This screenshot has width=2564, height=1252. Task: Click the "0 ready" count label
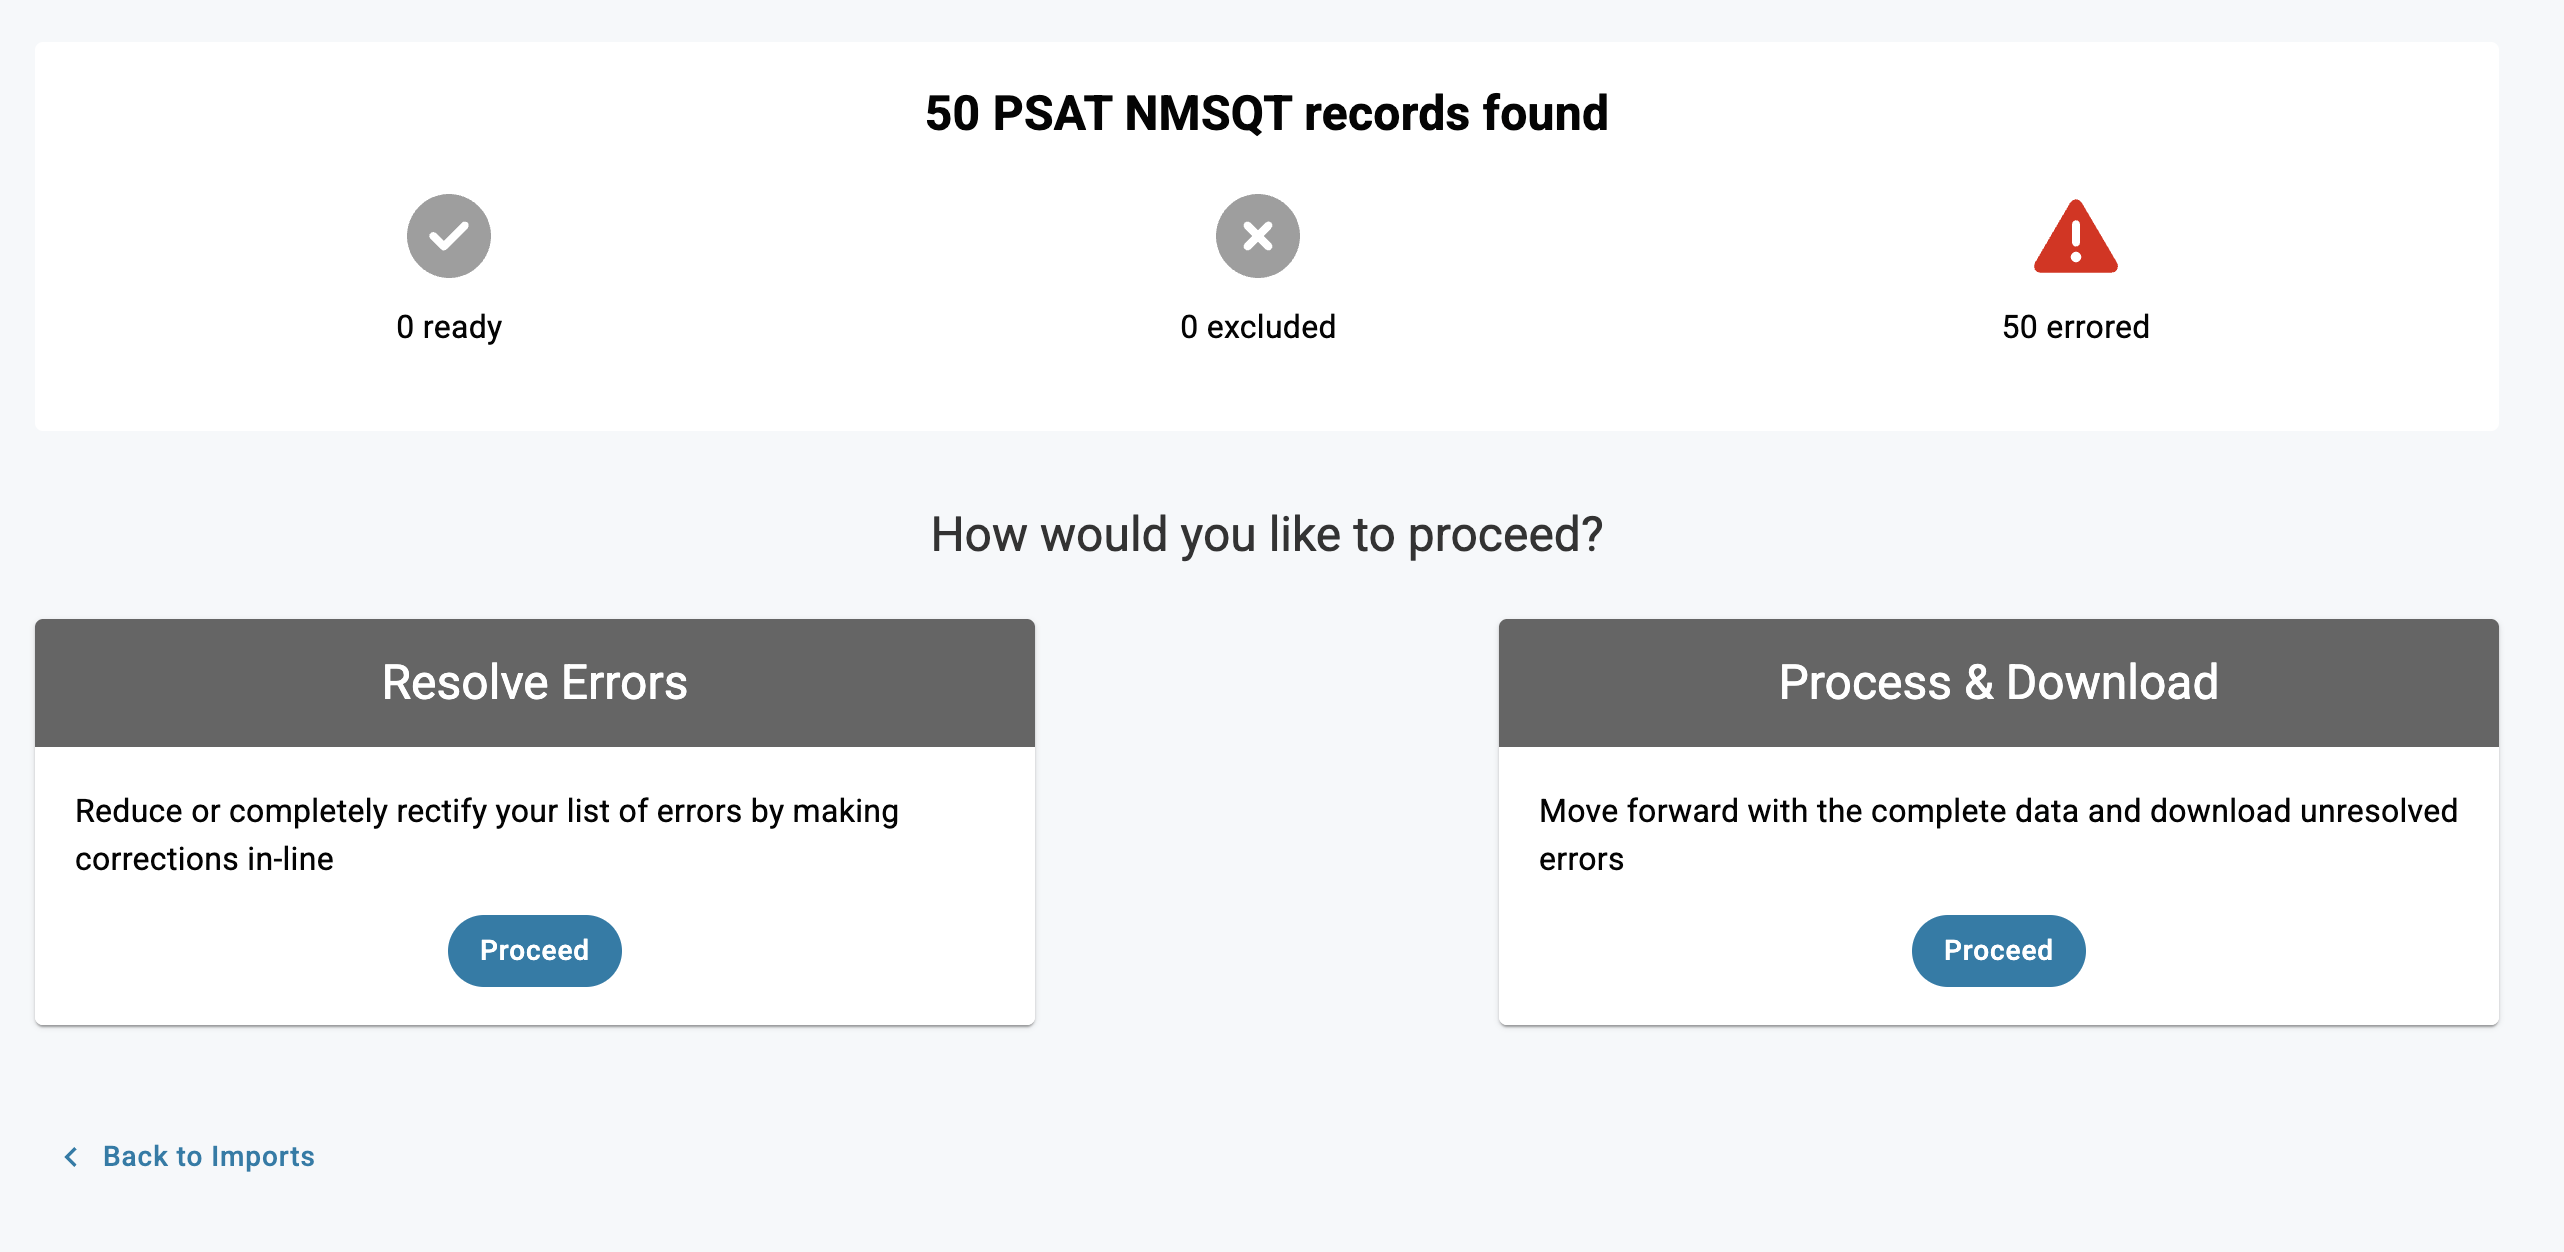(448, 327)
